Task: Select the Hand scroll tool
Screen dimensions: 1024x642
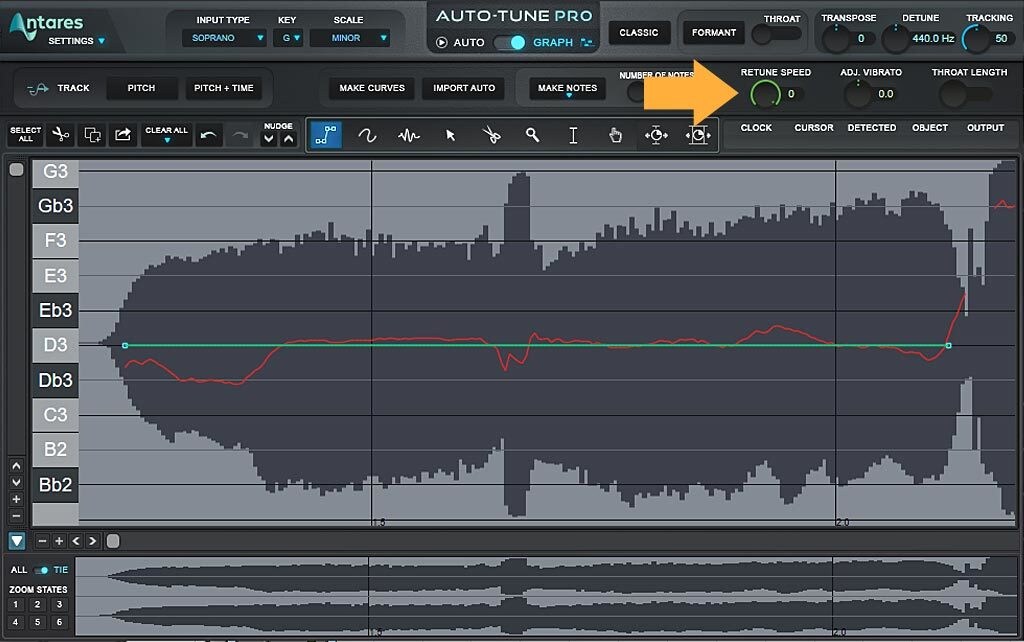Action: [x=615, y=135]
